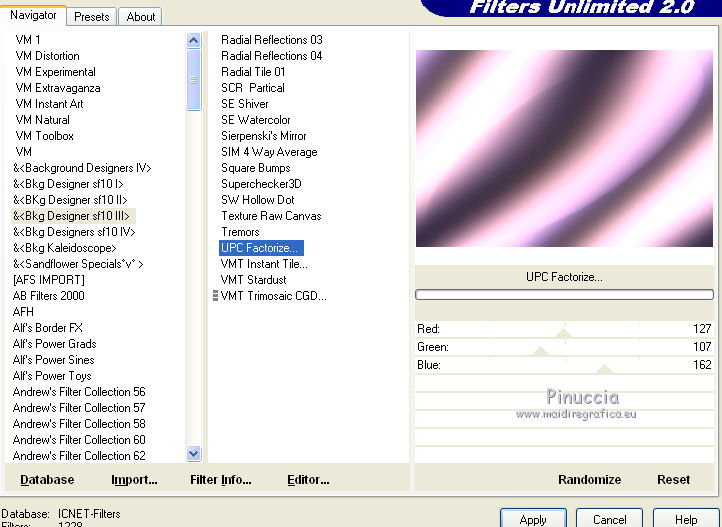Screen dimensions: 722x527
Task: Select Alf's Power Toys category
Action: point(52,376)
